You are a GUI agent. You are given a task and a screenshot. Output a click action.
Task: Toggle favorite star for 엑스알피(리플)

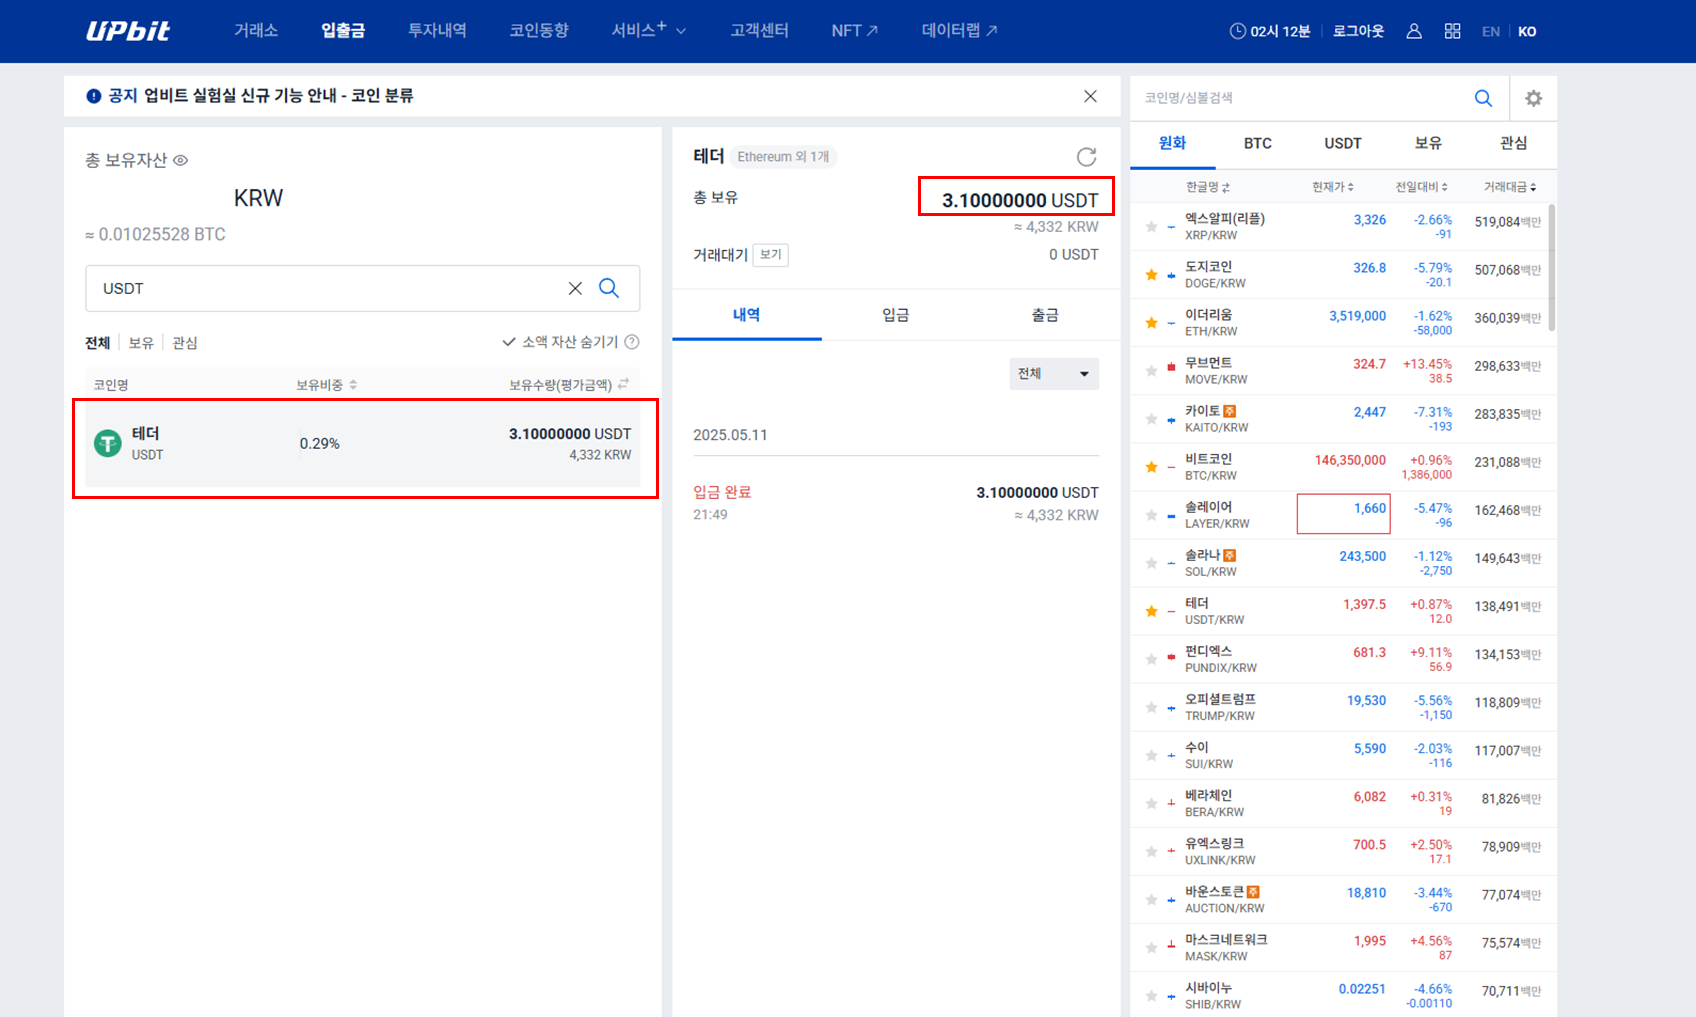[x=1151, y=227]
